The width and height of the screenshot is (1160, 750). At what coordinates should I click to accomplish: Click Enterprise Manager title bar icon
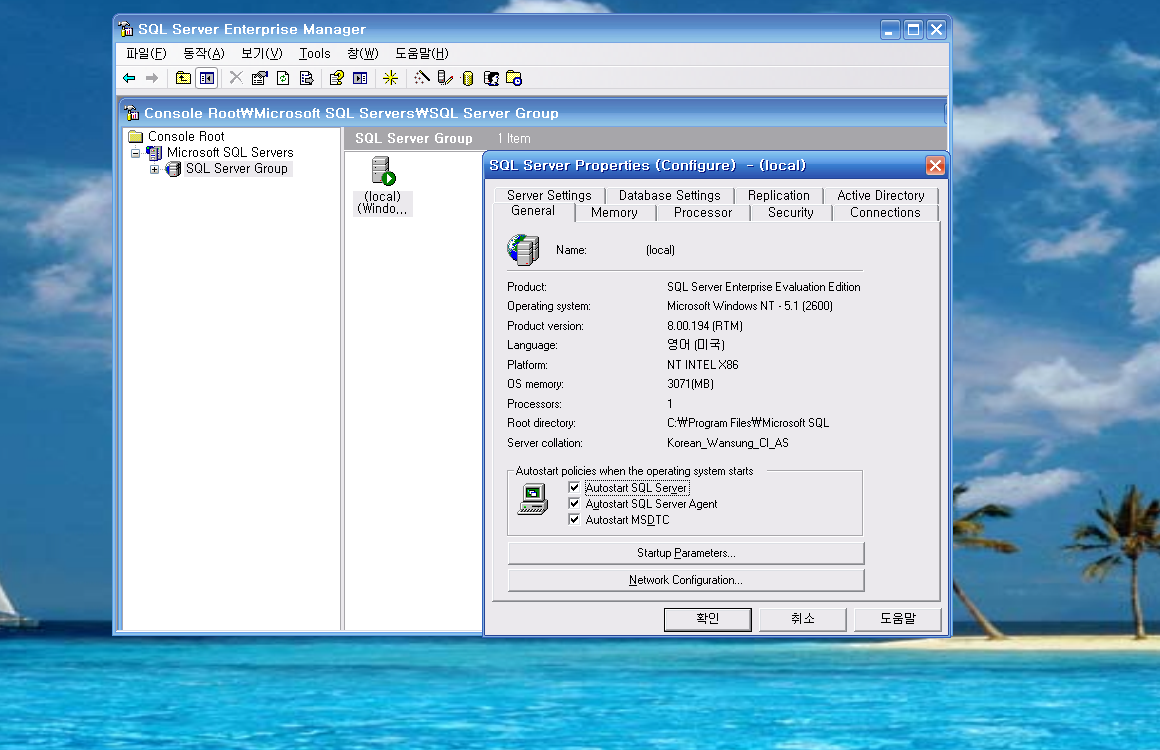pyautogui.click(x=126, y=30)
